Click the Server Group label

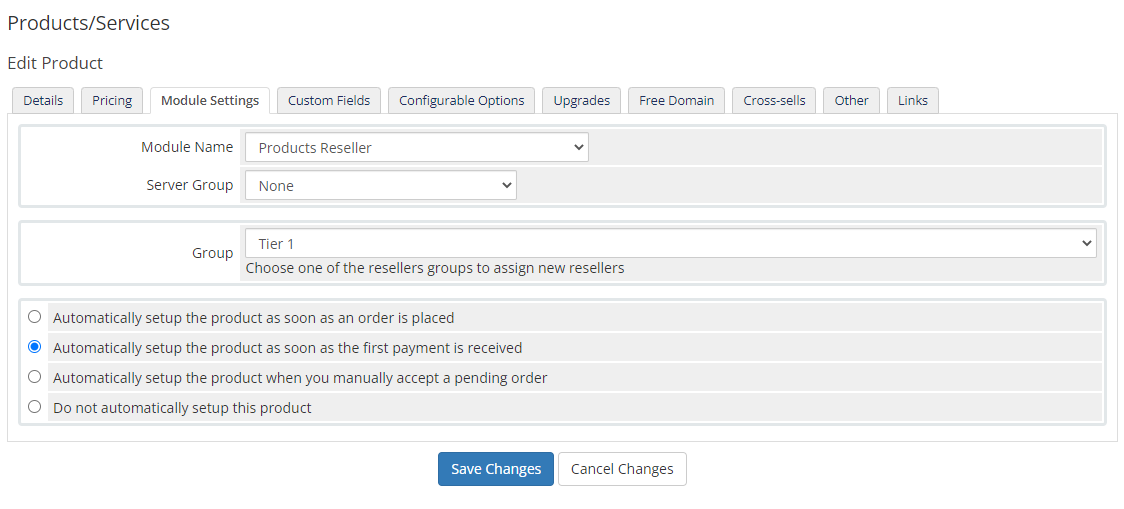click(x=190, y=185)
